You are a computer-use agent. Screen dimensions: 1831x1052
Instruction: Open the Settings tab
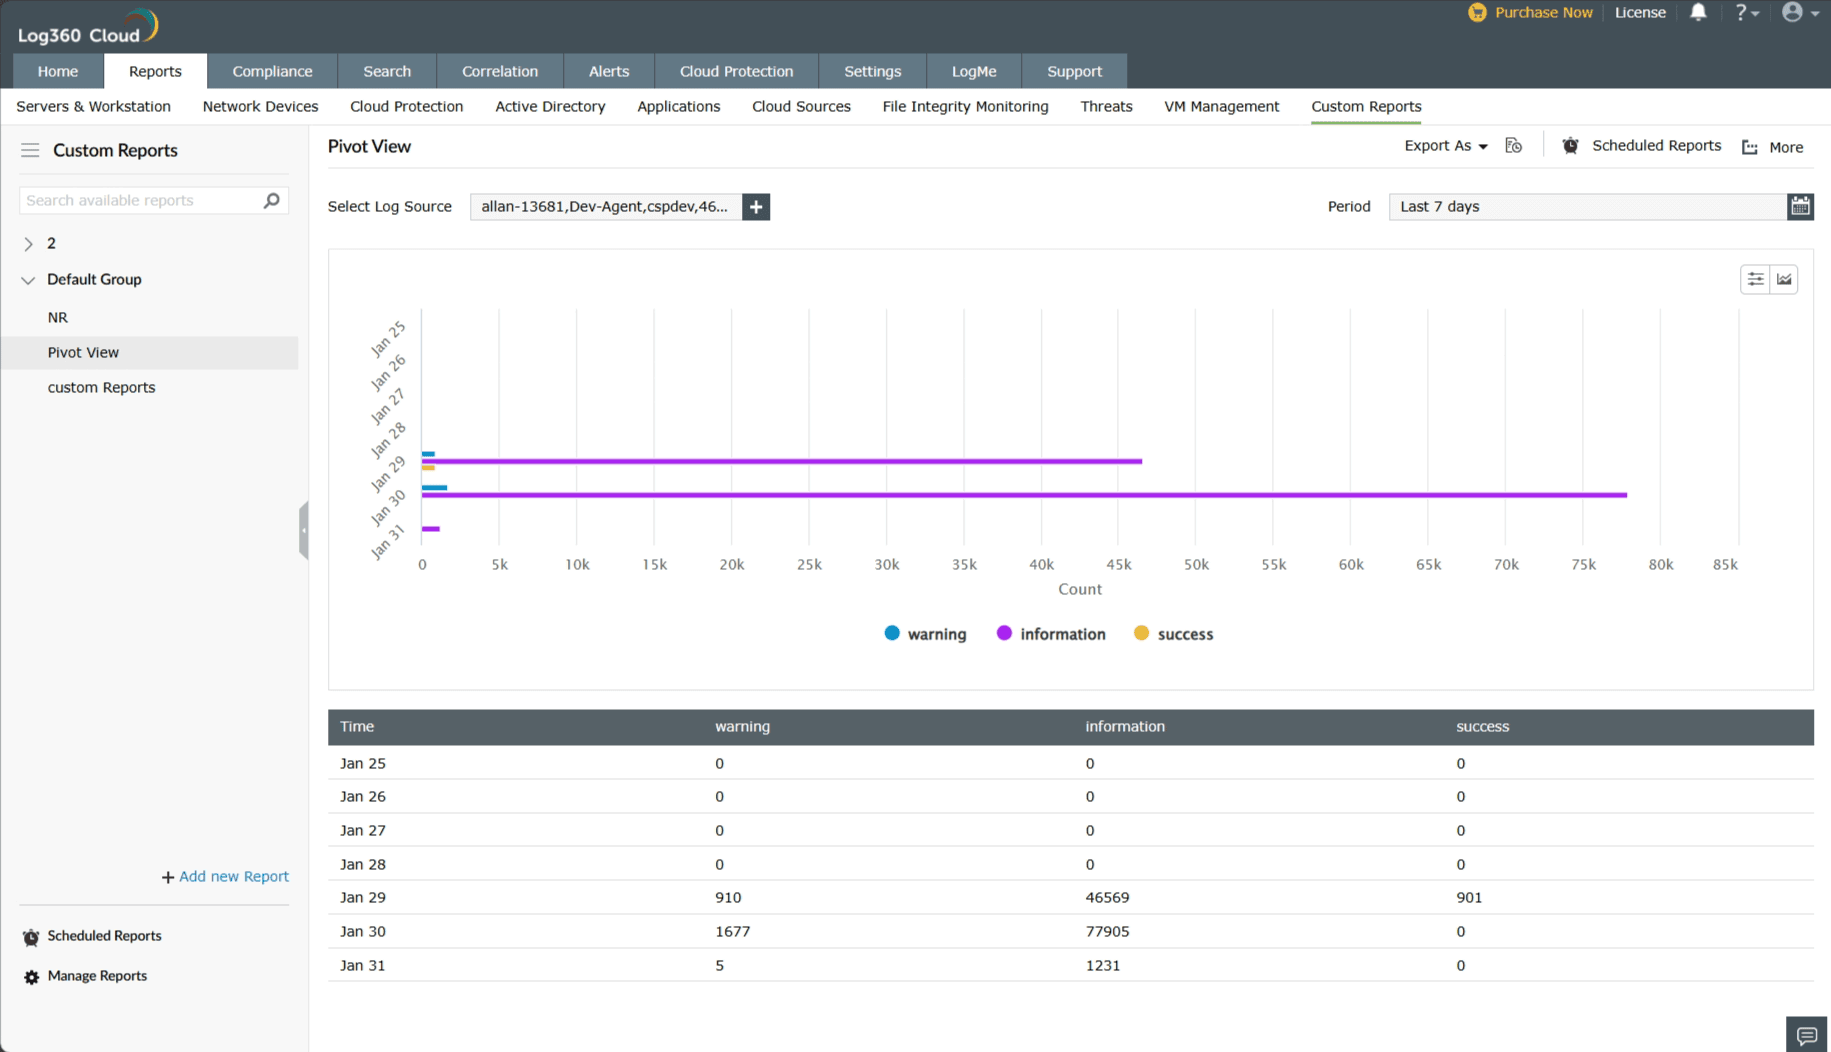pyautogui.click(x=873, y=71)
